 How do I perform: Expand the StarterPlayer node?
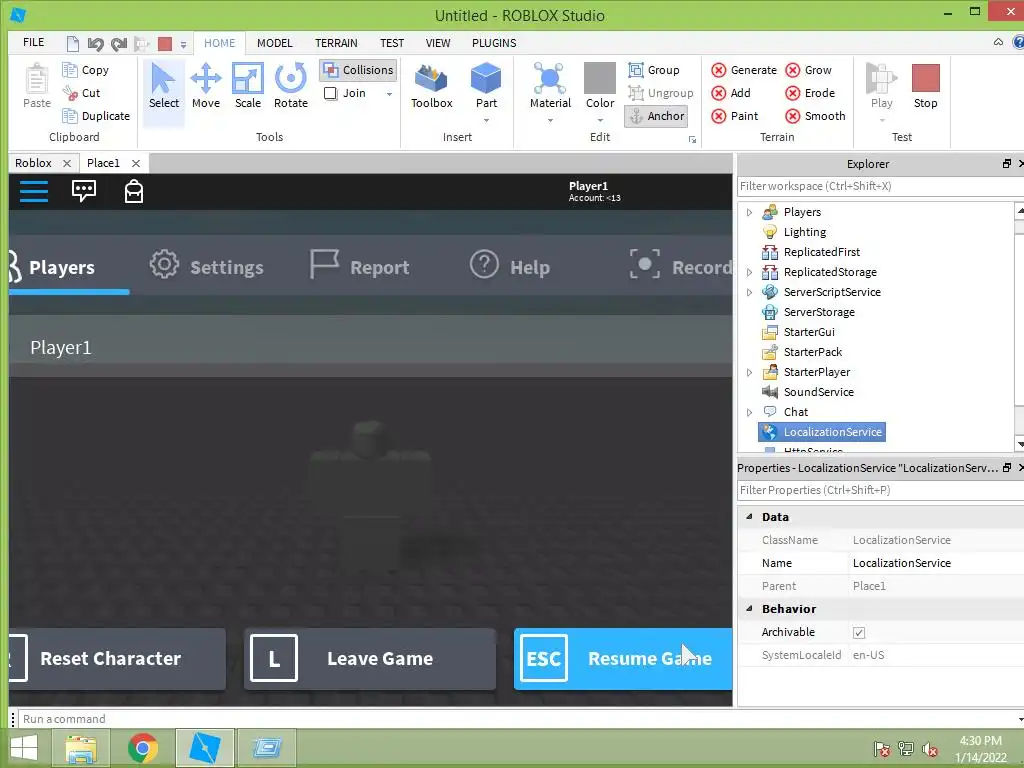pos(750,372)
